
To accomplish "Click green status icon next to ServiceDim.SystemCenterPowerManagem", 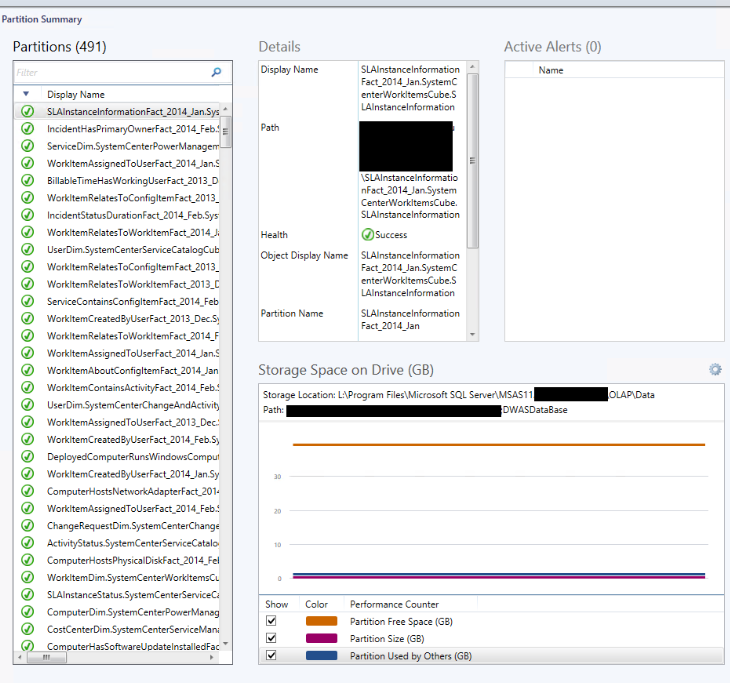I will coord(28,146).
